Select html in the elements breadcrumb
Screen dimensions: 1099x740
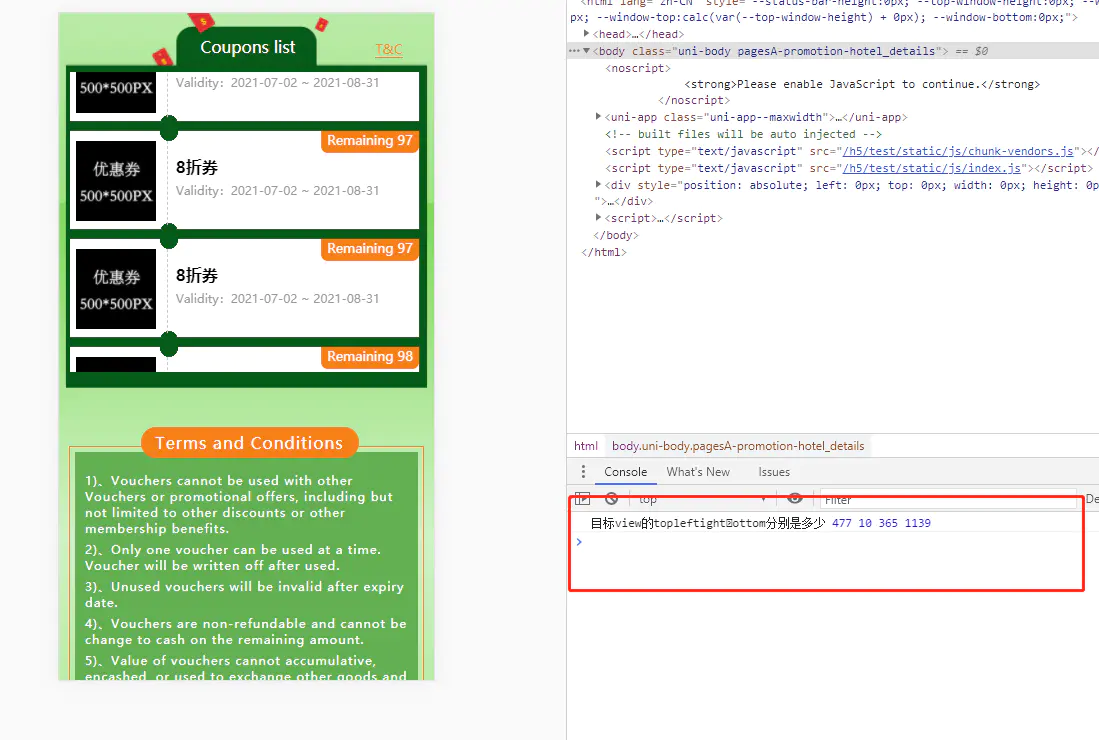pos(586,446)
